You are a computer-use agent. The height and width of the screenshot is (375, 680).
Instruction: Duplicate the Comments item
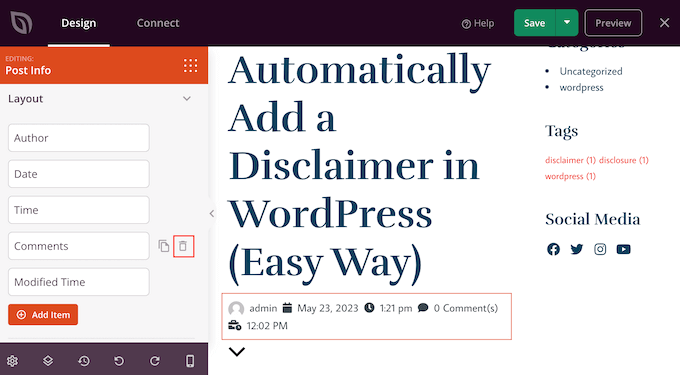click(x=163, y=246)
